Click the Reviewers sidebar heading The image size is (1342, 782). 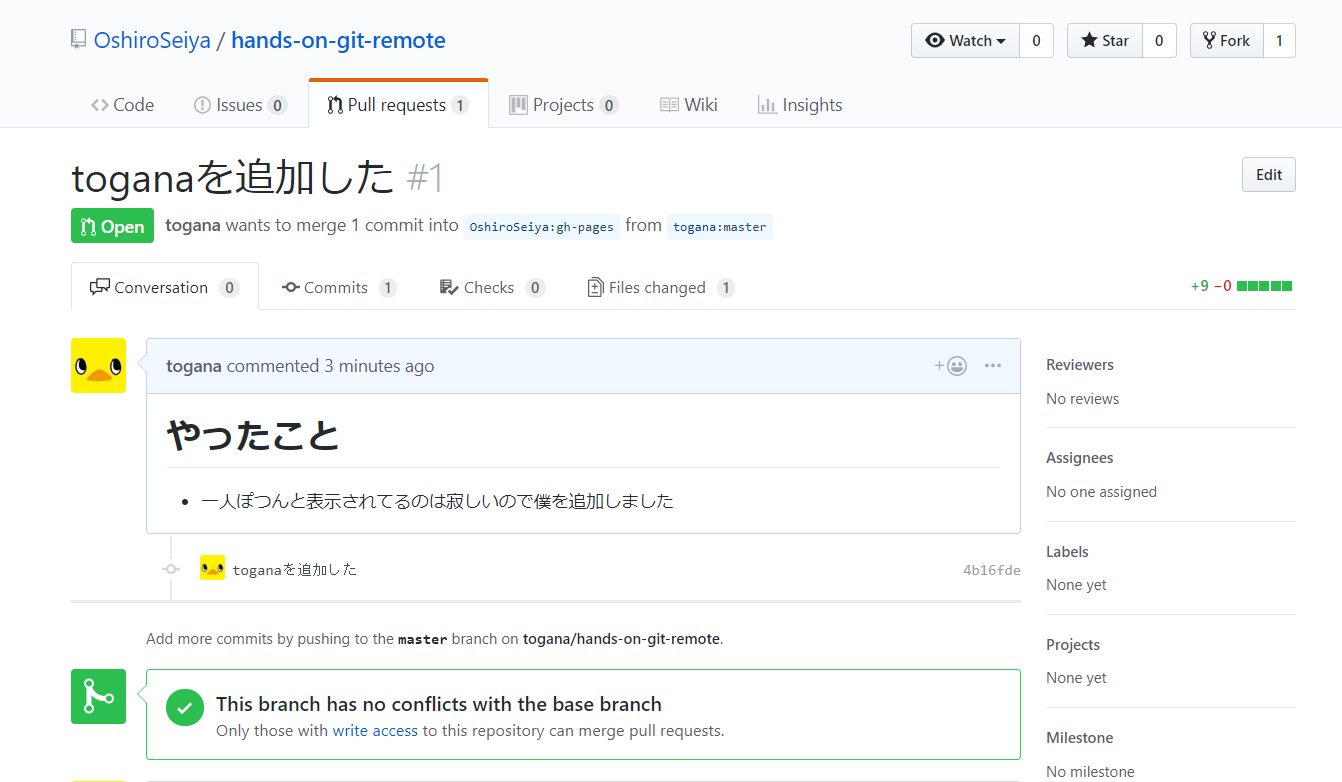click(1080, 365)
